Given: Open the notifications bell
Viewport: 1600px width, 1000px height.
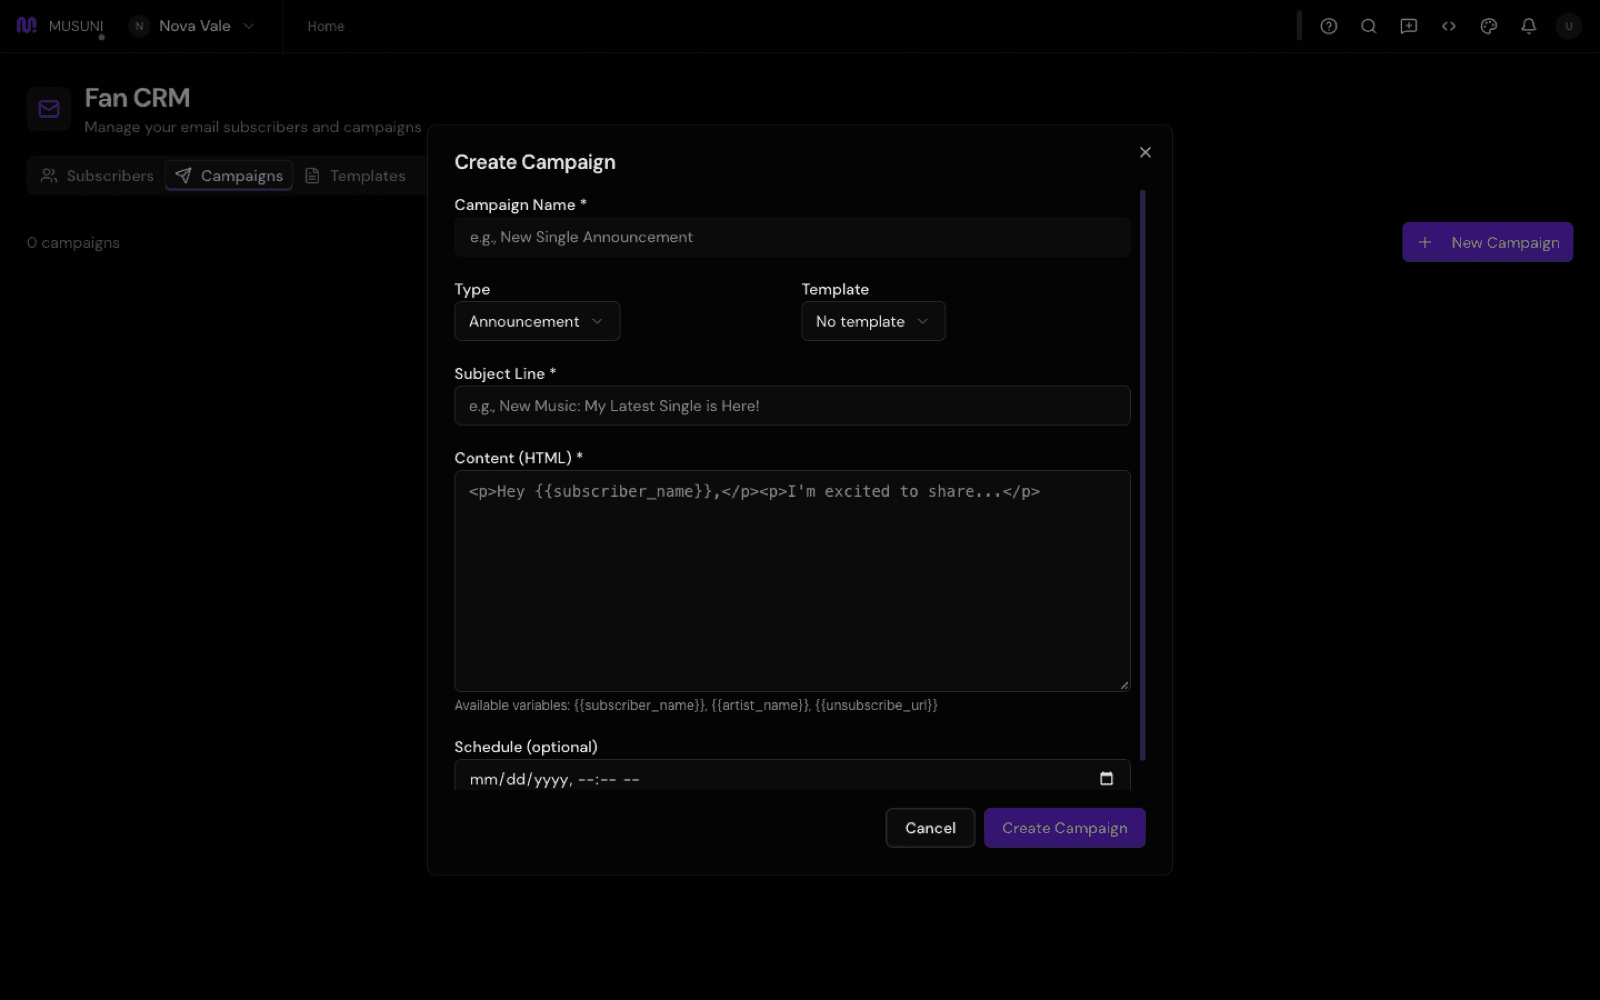Looking at the screenshot, I should point(1528,26).
